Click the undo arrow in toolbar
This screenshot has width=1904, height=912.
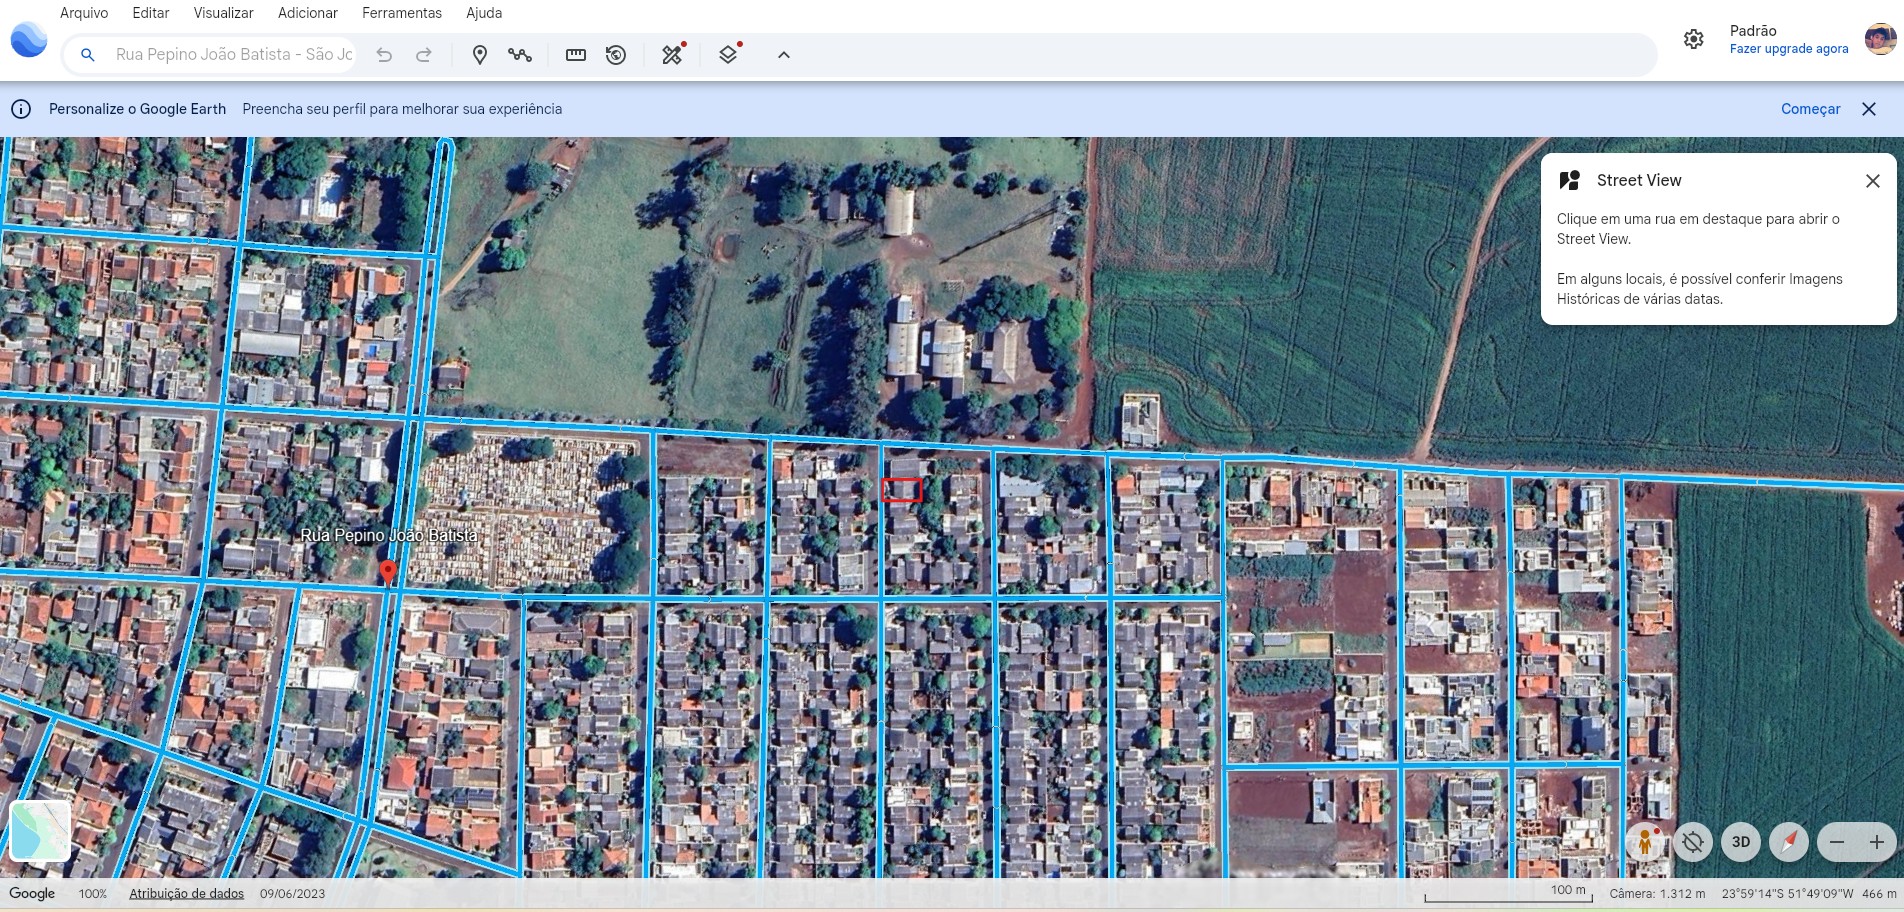pos(384,55)
